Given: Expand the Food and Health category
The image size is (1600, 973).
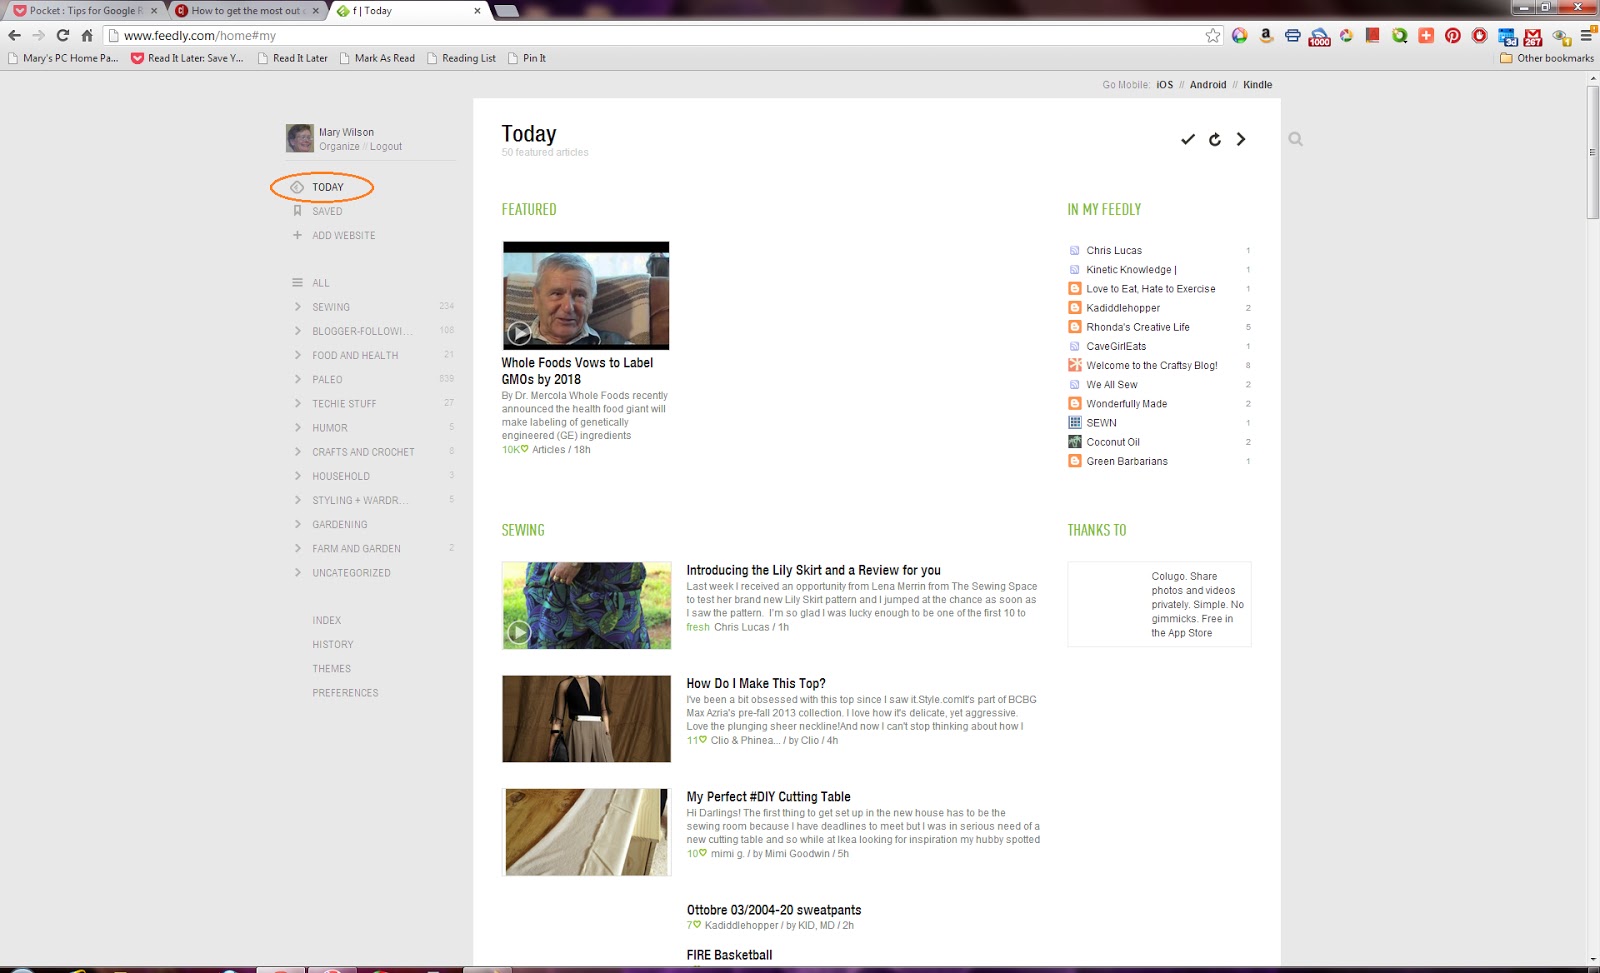Looking at the screenshot, I should point(297,355).
